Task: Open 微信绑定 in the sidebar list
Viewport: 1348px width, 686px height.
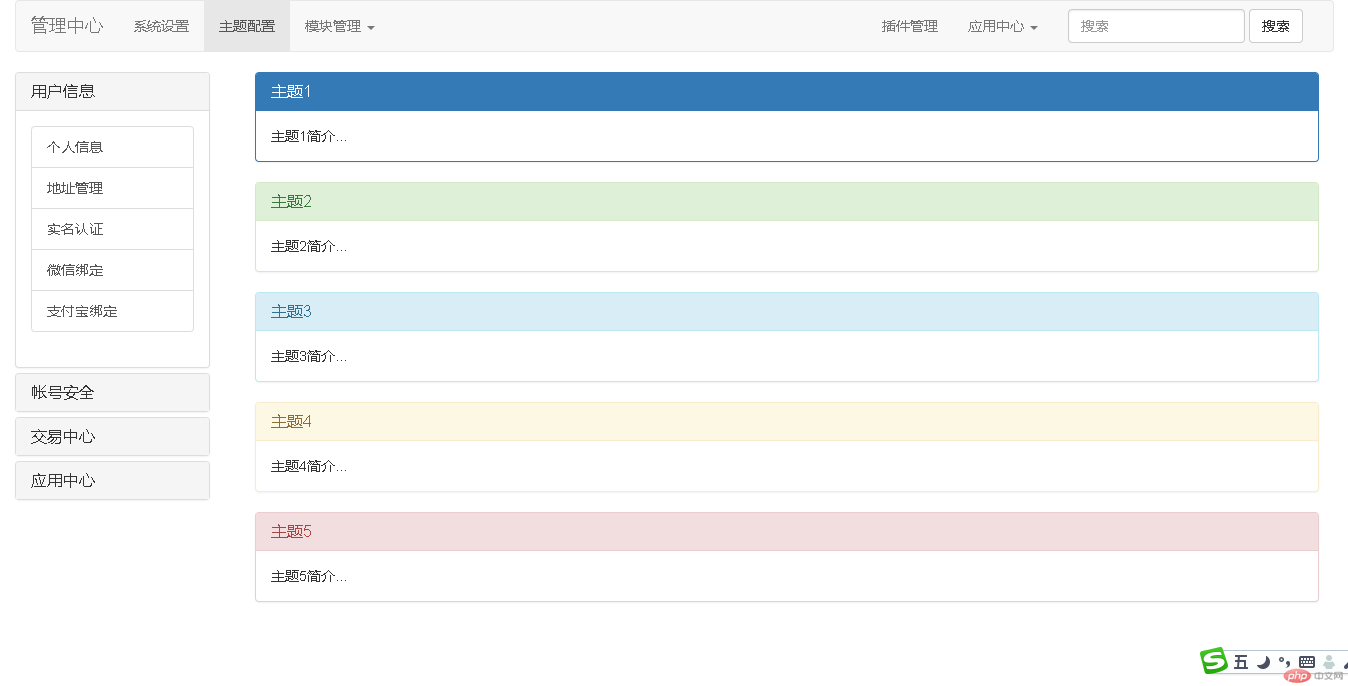Action: (112, 270)
